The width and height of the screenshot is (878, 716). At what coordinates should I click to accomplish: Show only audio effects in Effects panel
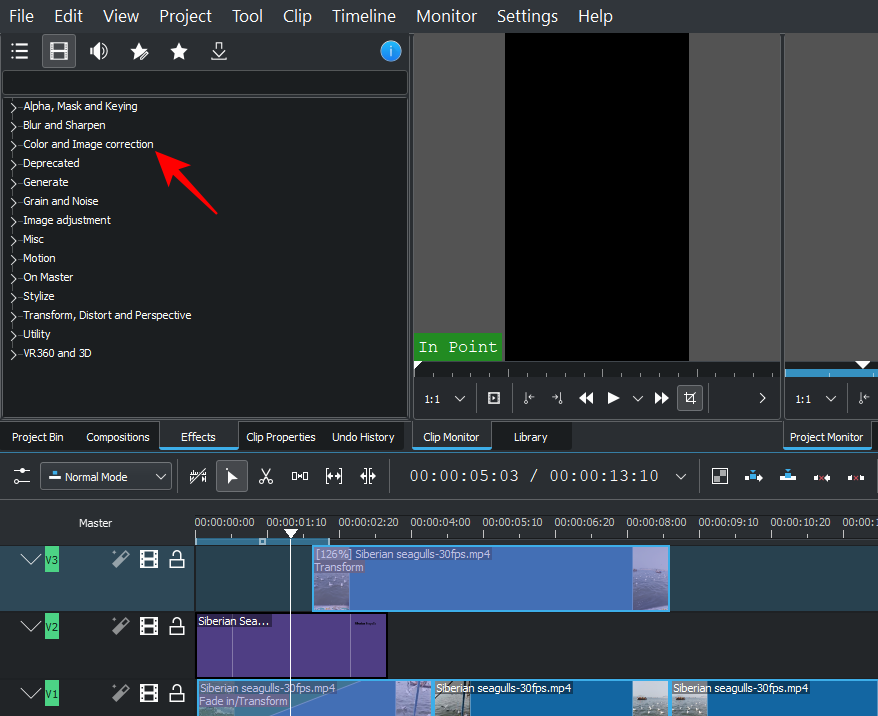pyautogui.click(x=99, y=52)
